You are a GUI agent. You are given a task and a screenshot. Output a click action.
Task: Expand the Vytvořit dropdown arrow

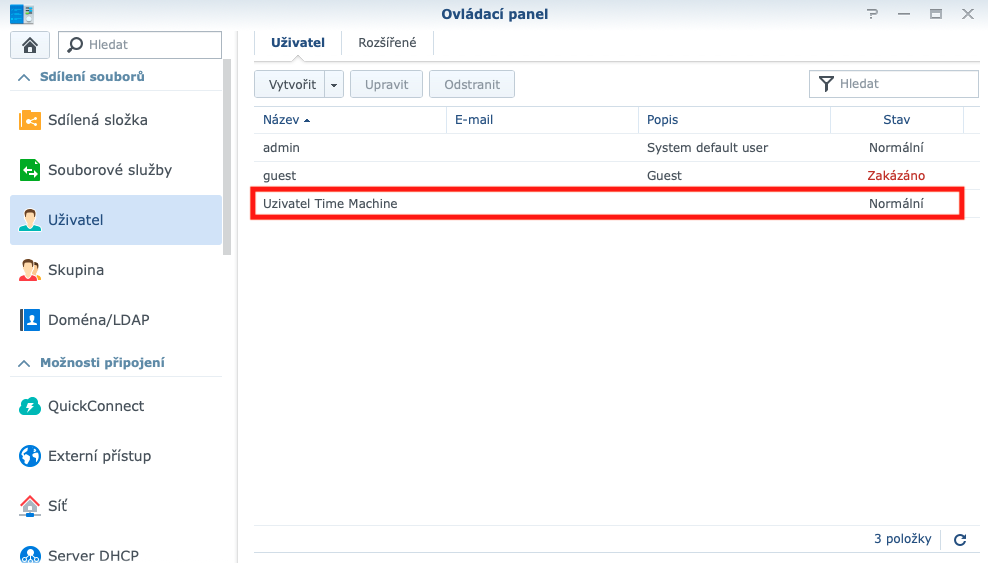click(334, 85)
